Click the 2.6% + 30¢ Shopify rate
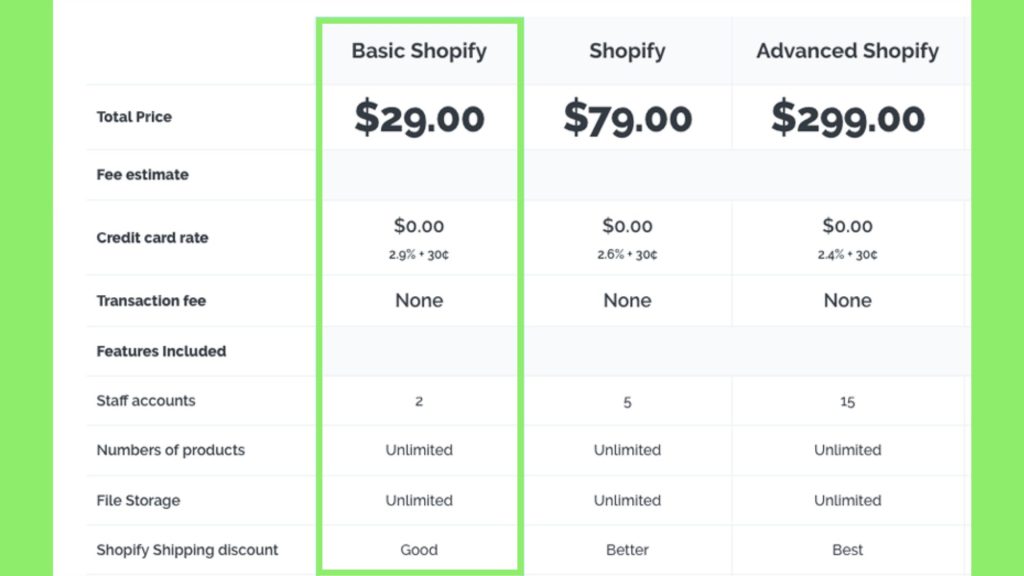The height and width of the screenshot is (576, 1024). [627, 255]
